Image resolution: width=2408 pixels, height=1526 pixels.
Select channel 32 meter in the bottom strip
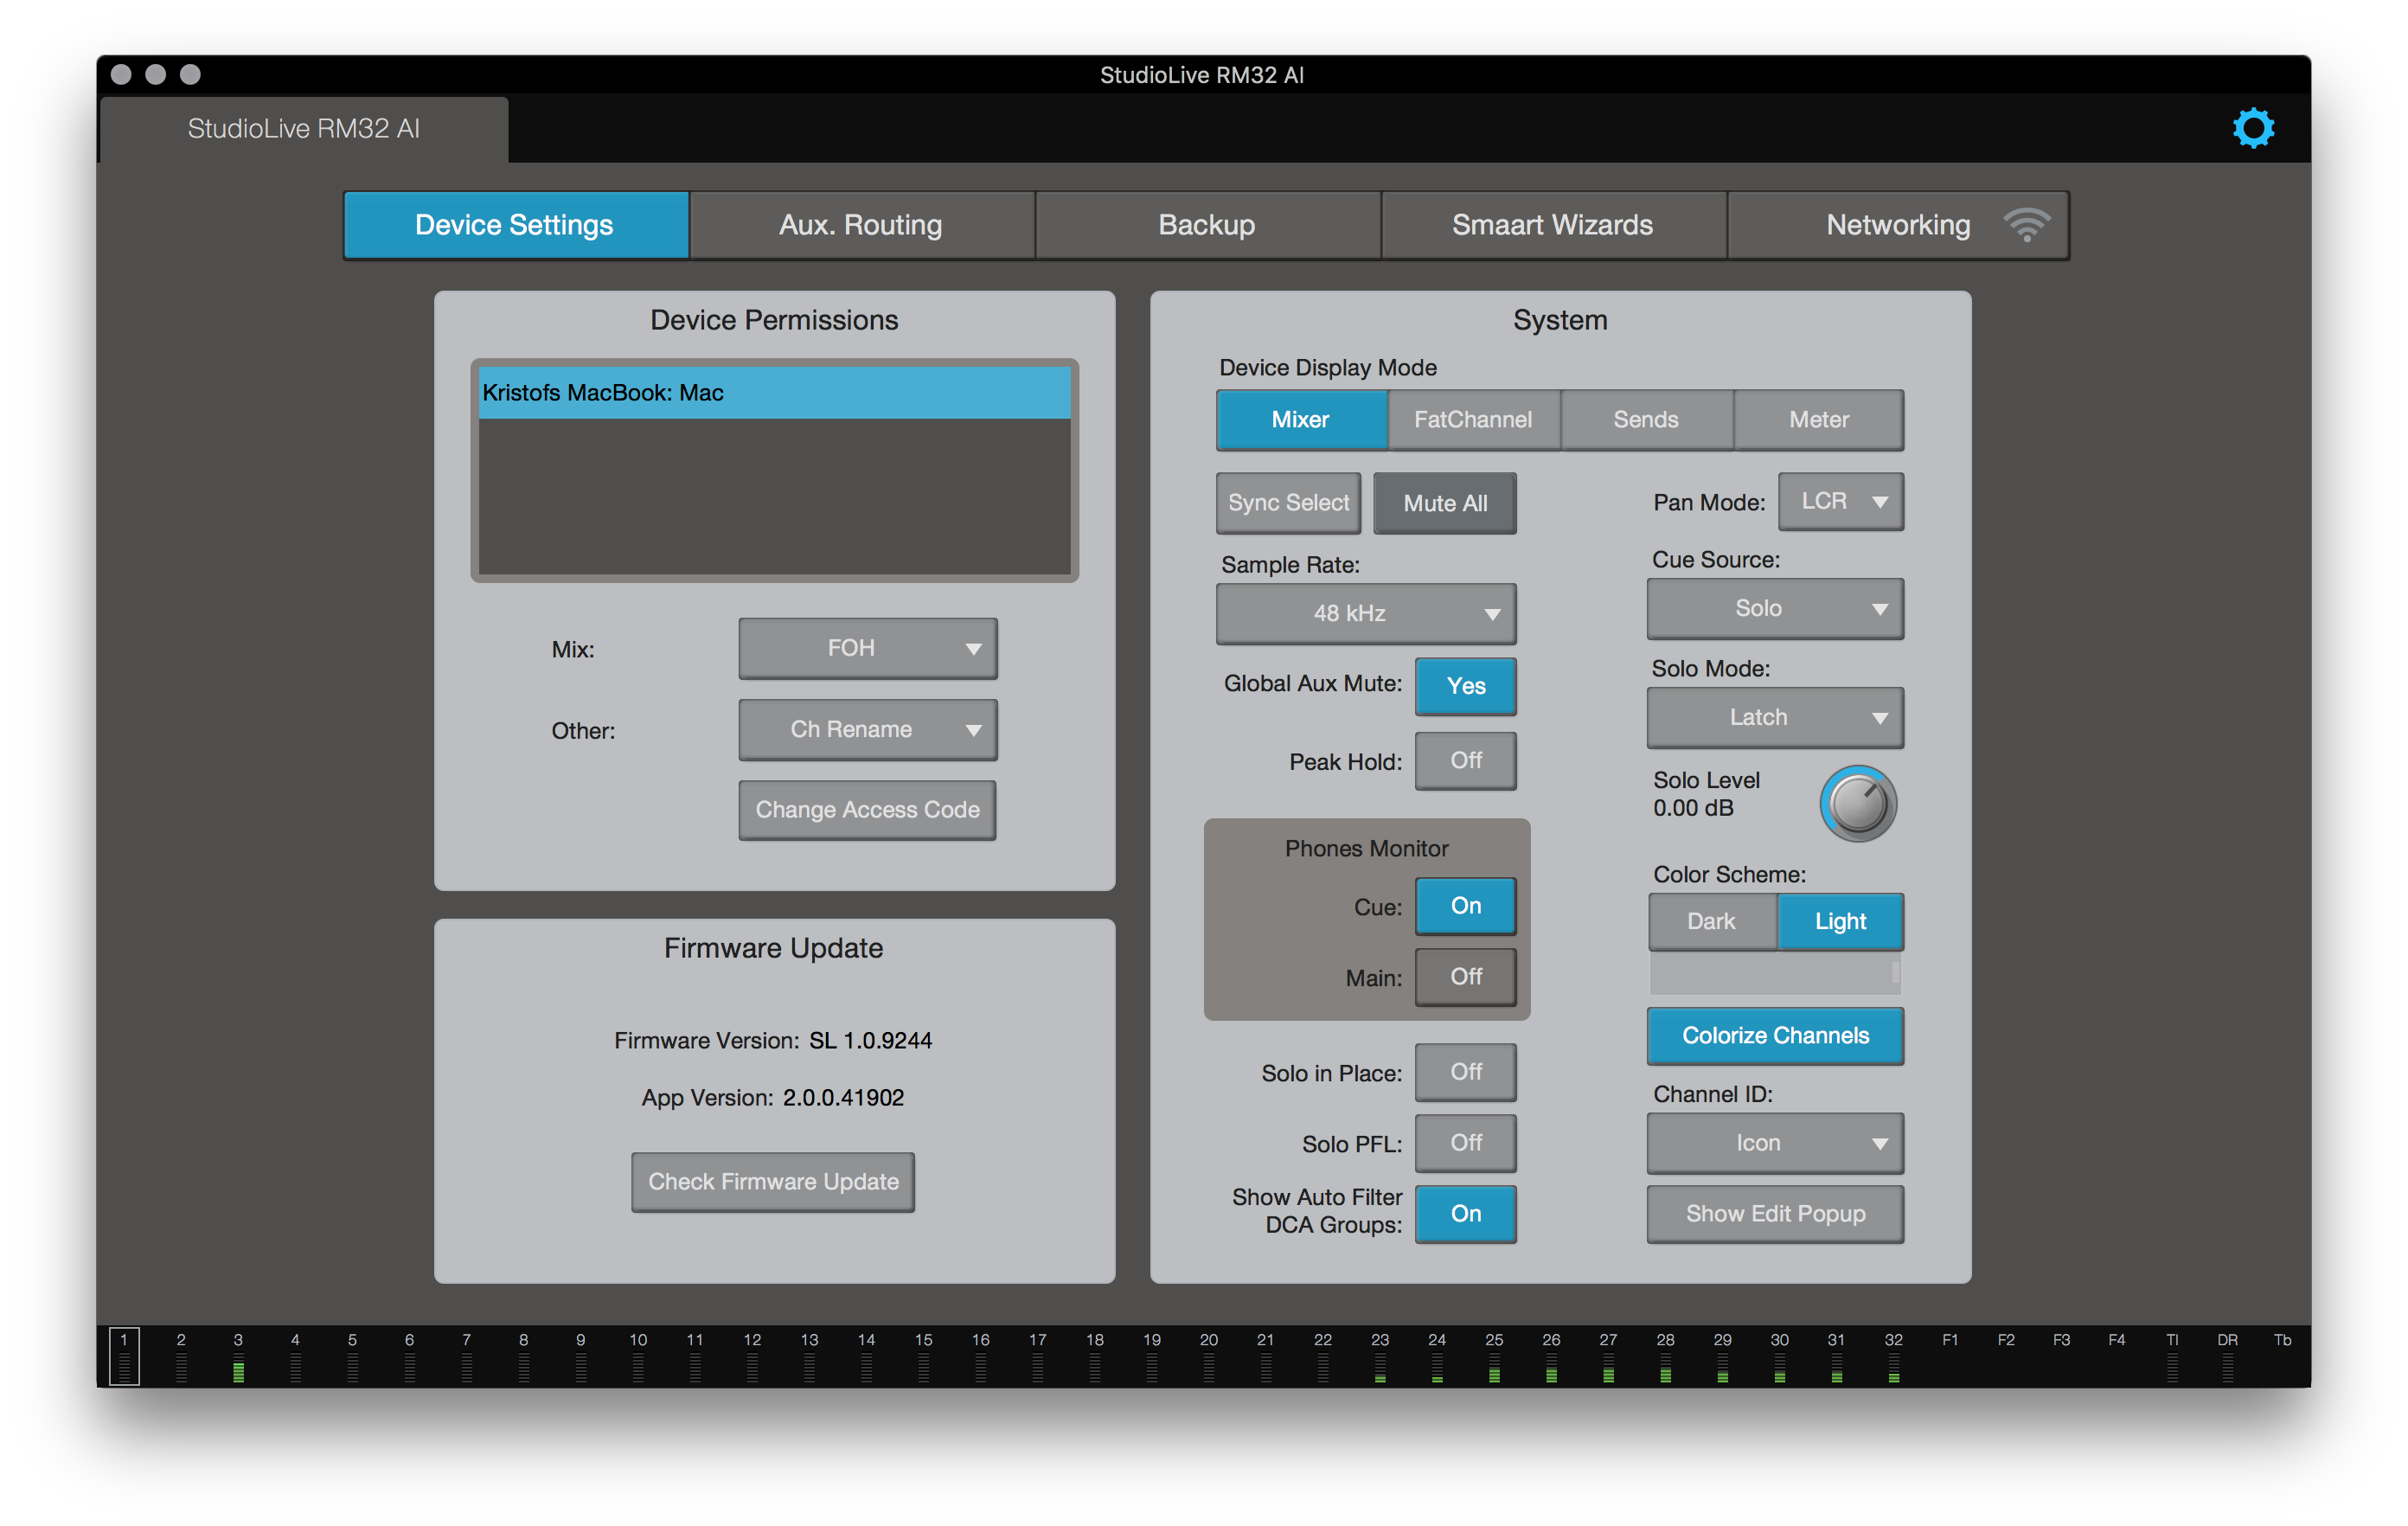click(x=1894, y=1356)
